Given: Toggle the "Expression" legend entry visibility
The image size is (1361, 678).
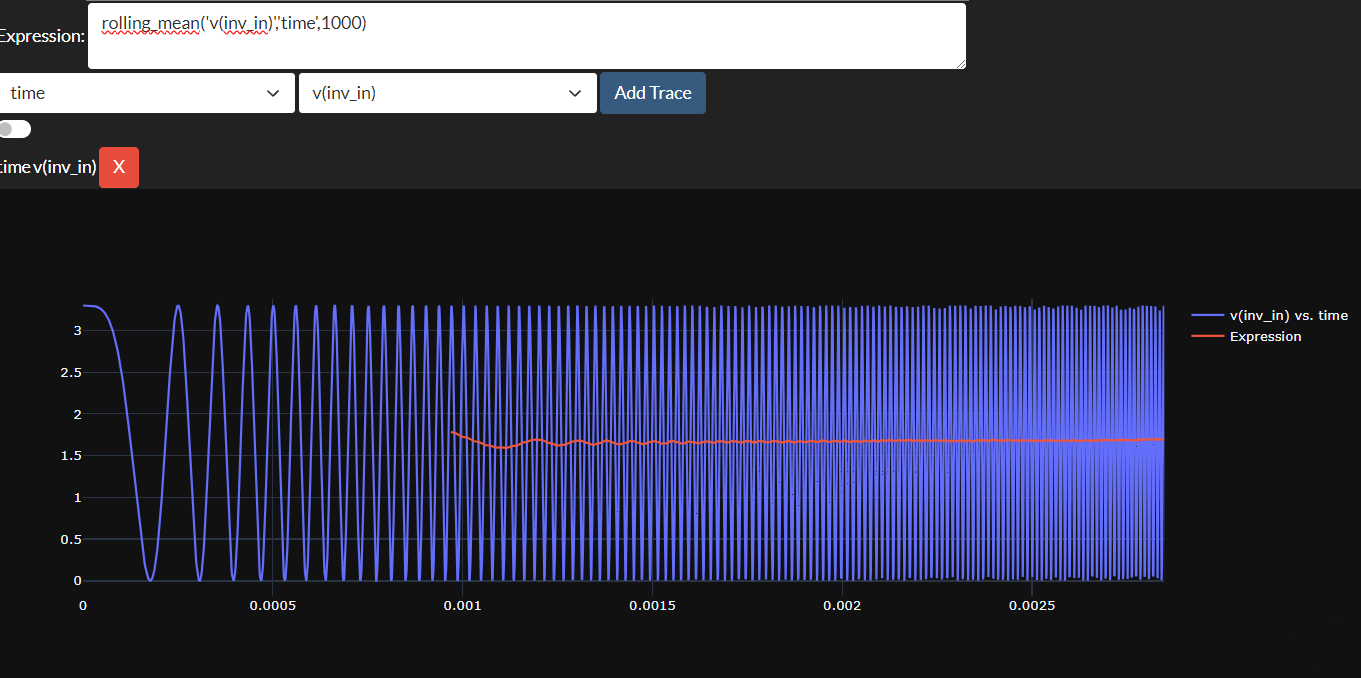Looking at the screenshot, I should 1265,337.
